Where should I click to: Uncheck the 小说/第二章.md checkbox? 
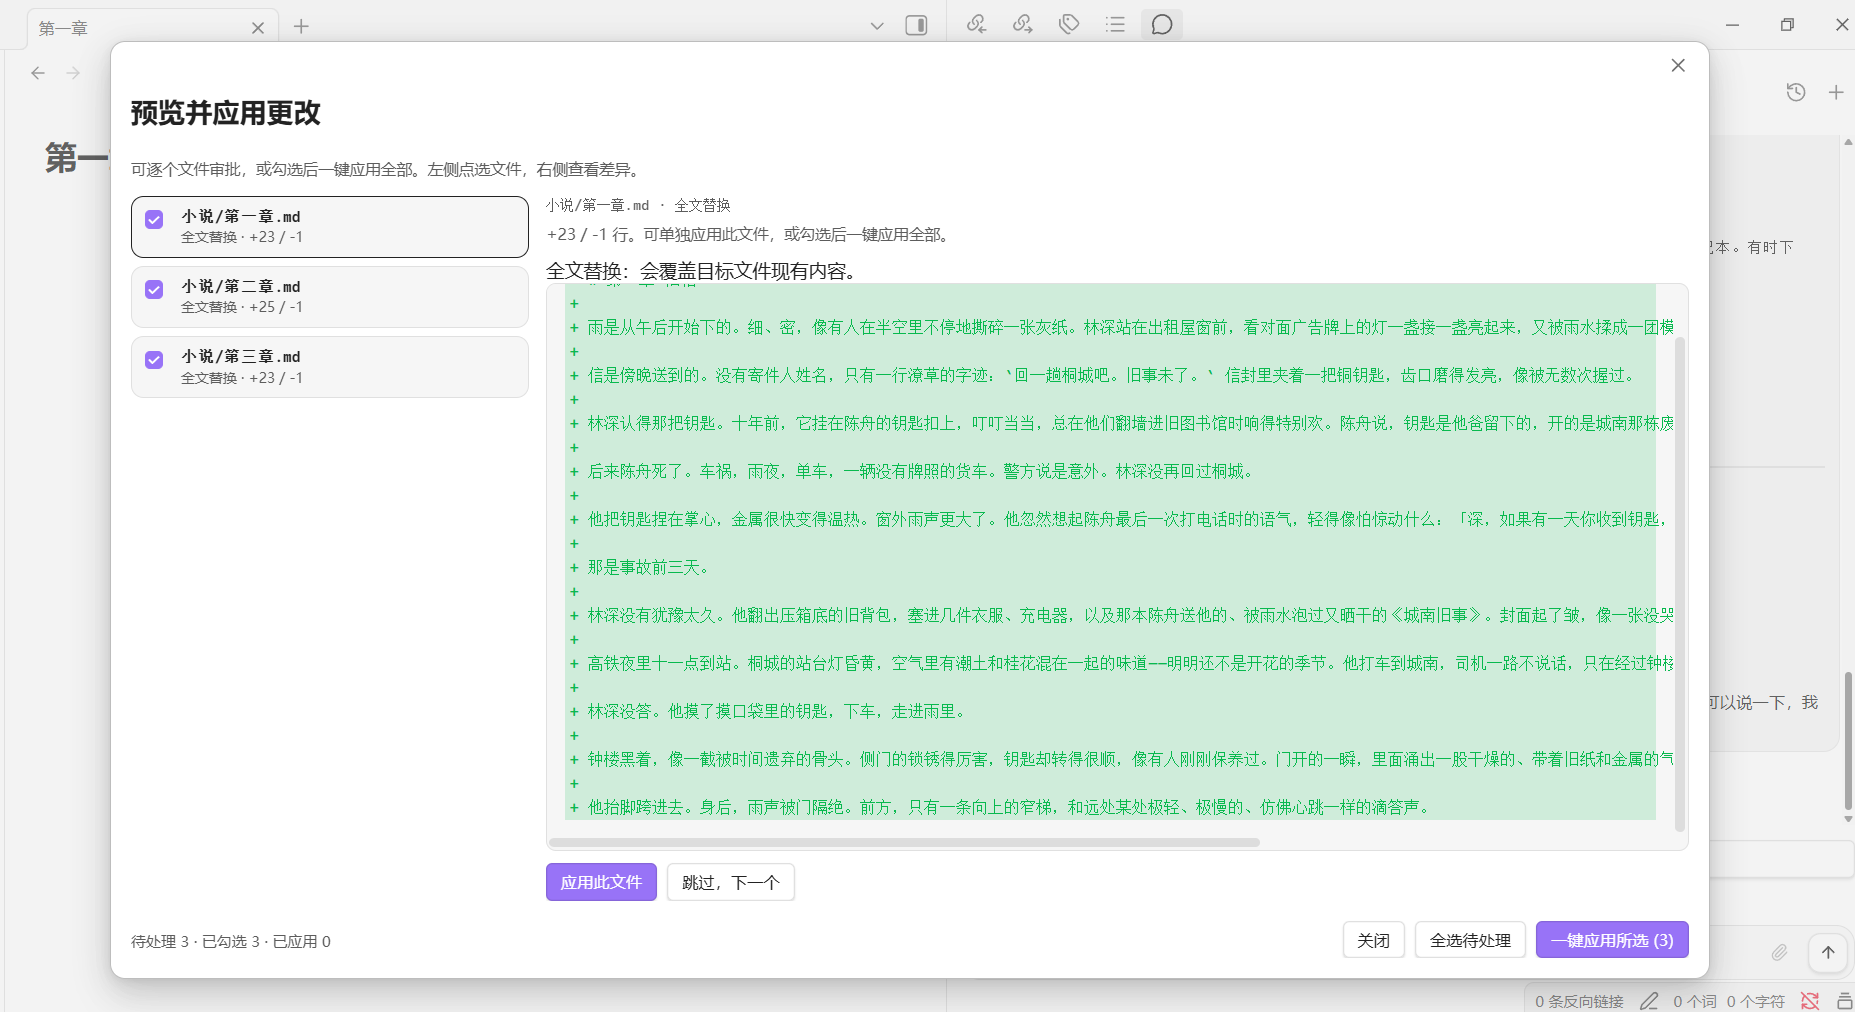[x=154, y=290]
